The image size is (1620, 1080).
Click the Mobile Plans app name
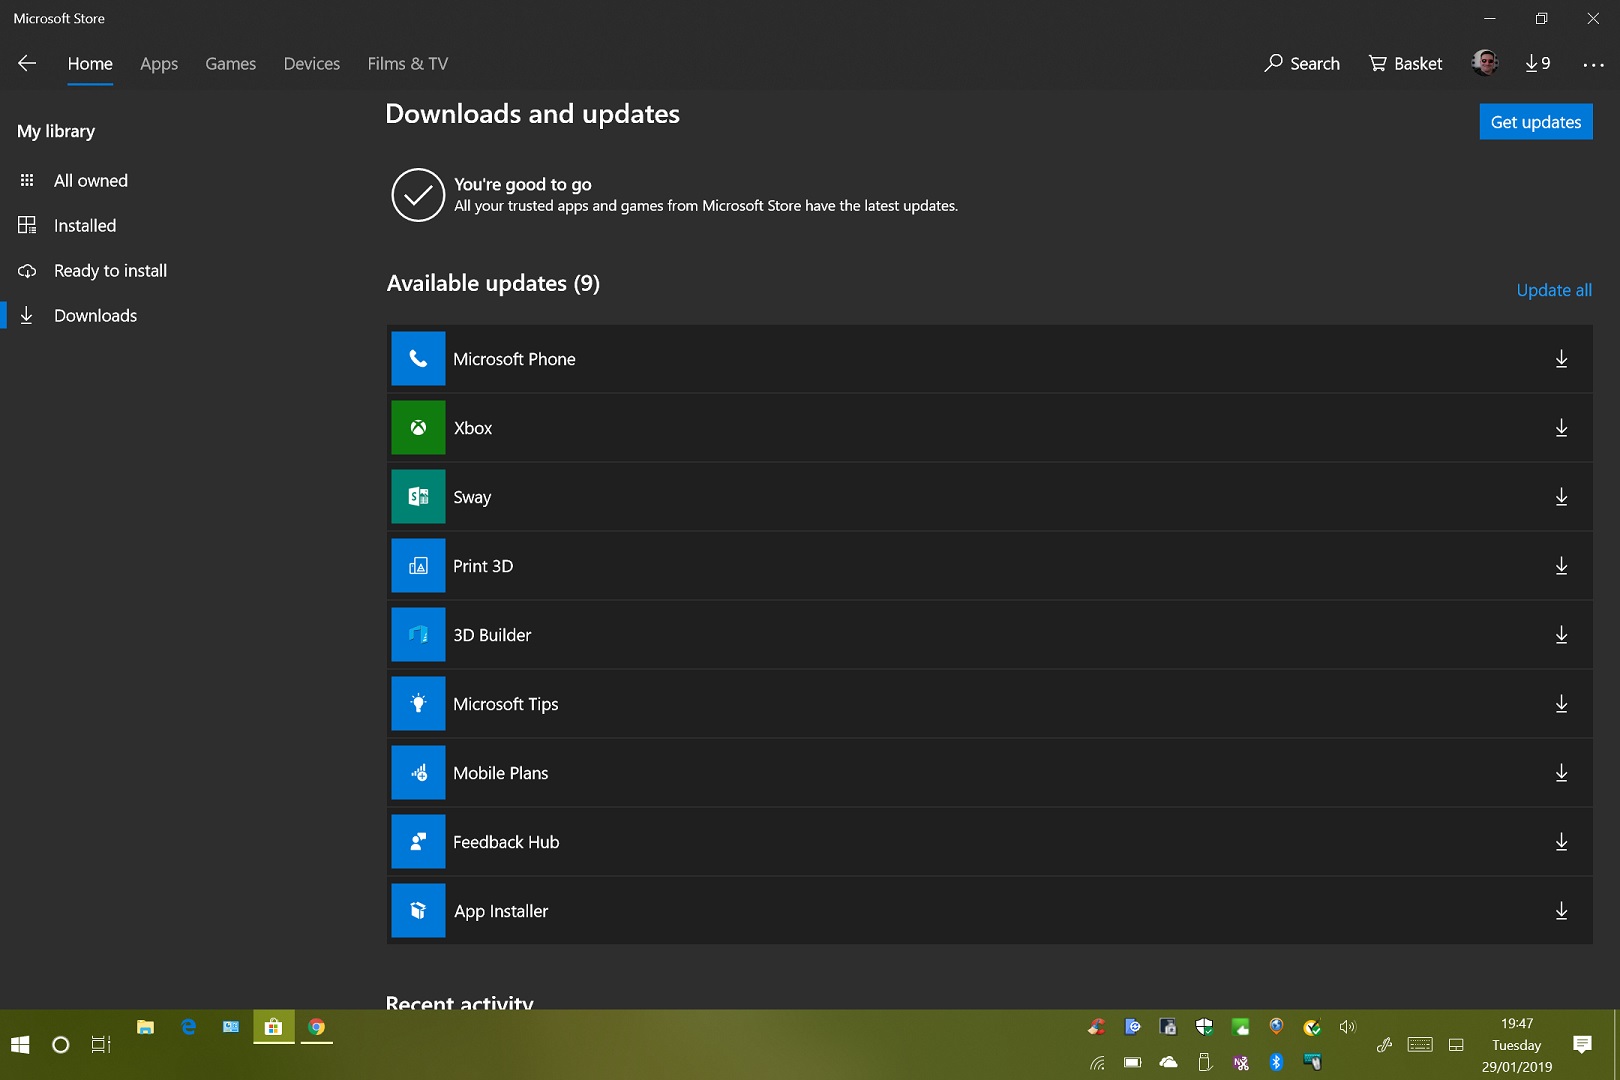click(x=501, y=773)
